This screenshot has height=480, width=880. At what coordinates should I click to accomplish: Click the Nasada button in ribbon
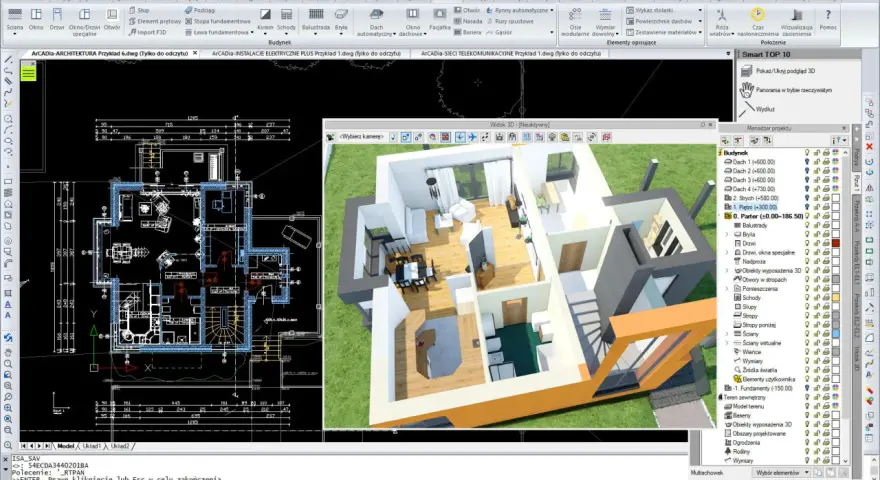click(468, 21)
